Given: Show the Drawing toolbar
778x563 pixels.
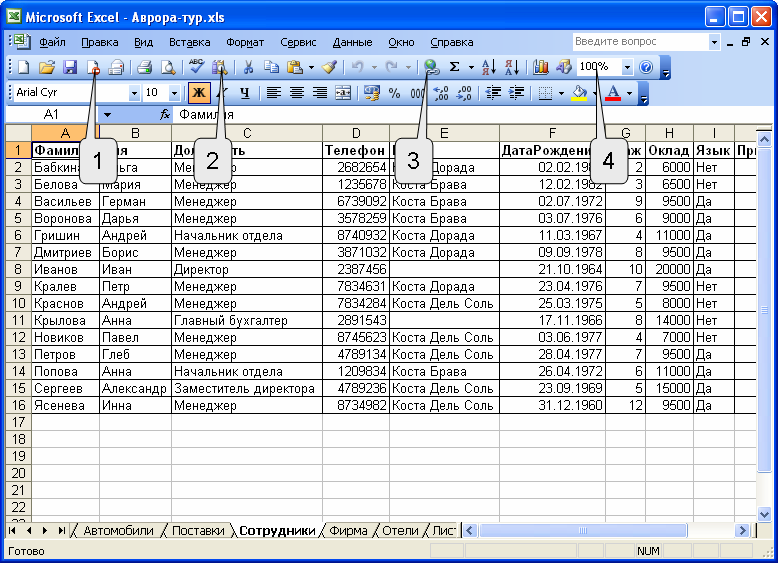Looking at the screenshot, I should click(x=564, y=67).
